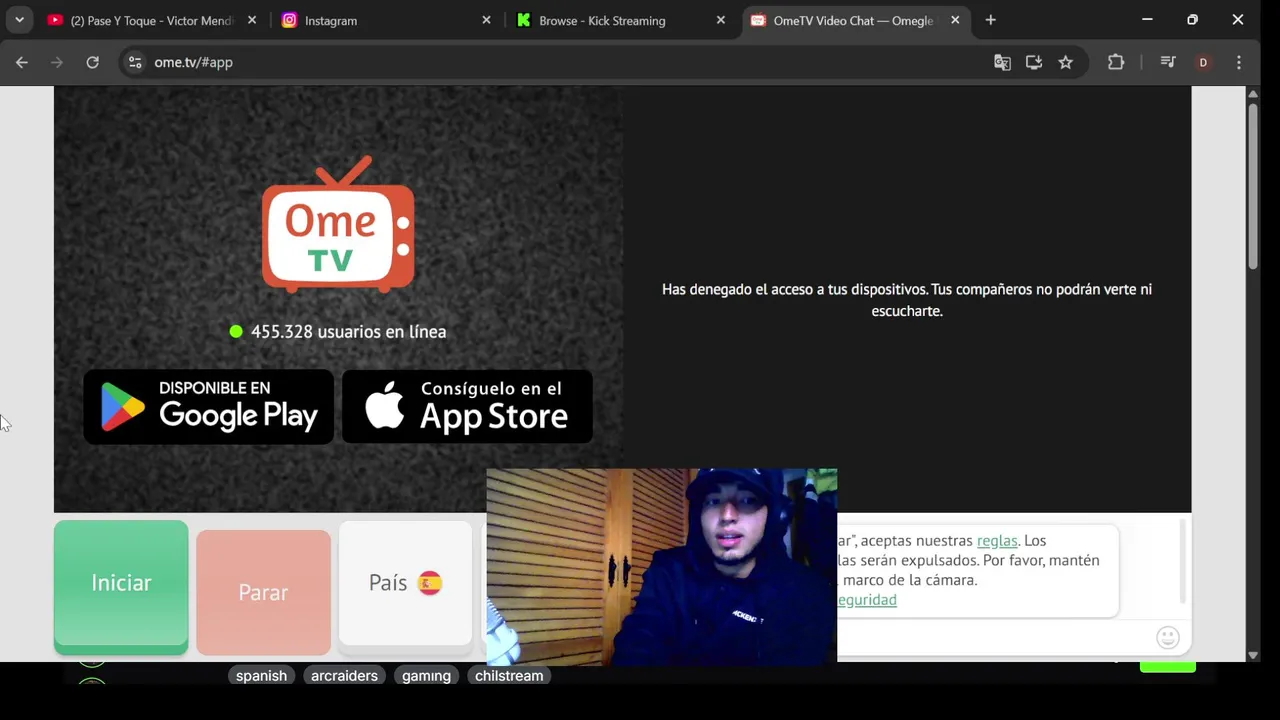Open the seguridad link in chat notice

pyautogui.click(x=867, y=599)
